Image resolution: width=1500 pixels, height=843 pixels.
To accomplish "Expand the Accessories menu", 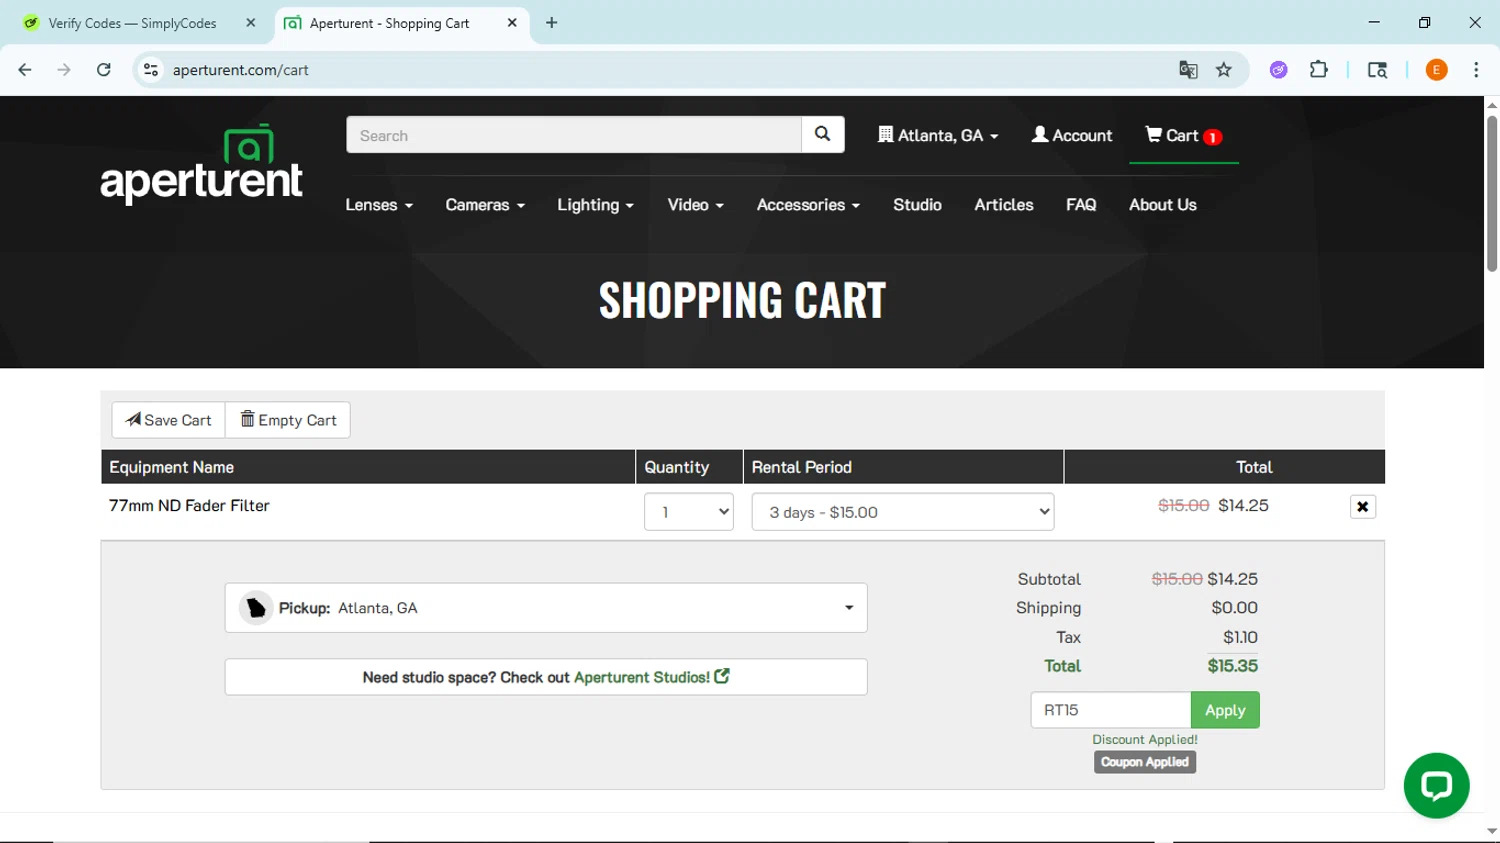I will click(808, 205).
